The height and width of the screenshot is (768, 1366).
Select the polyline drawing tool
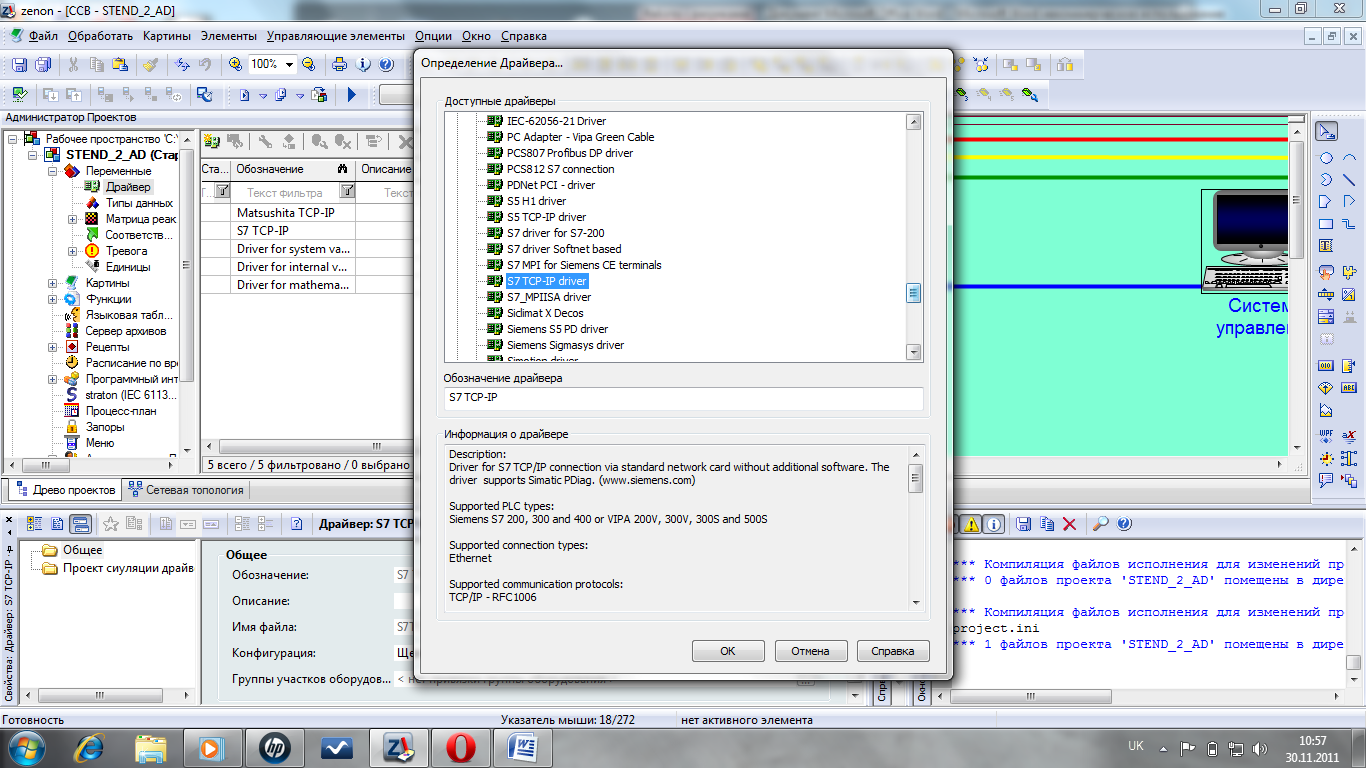point(1349,202)
